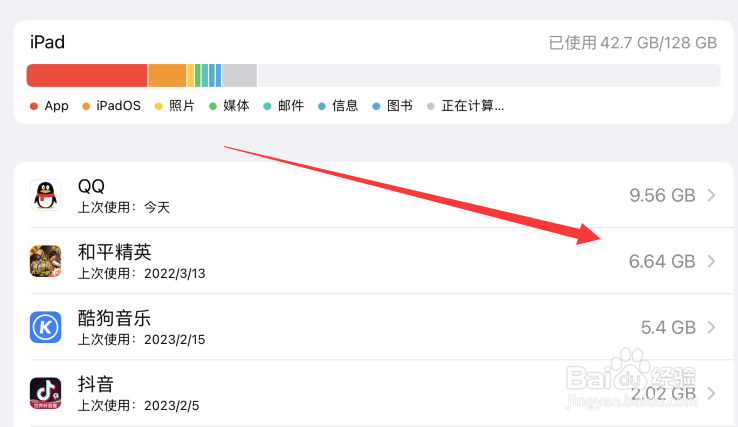Click the 照片 legend label

[182, 106]
